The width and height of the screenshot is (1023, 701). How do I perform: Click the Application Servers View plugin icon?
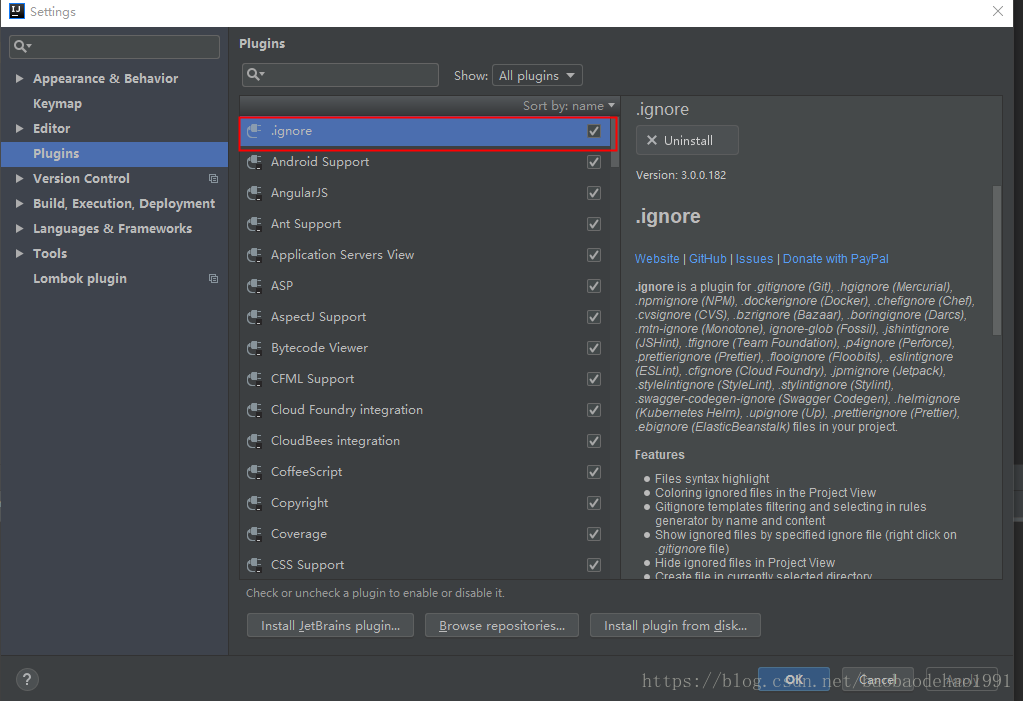point(254,255)
